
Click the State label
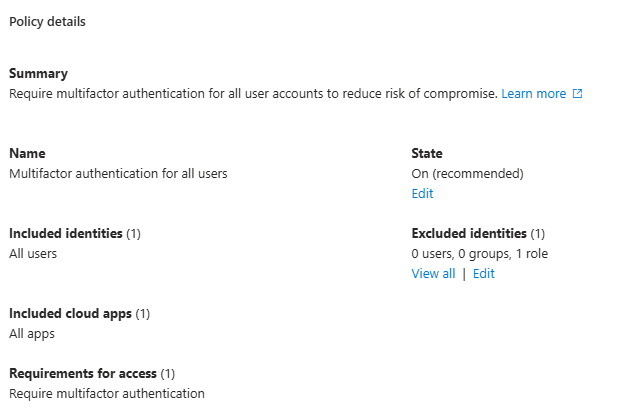[427, 154]
